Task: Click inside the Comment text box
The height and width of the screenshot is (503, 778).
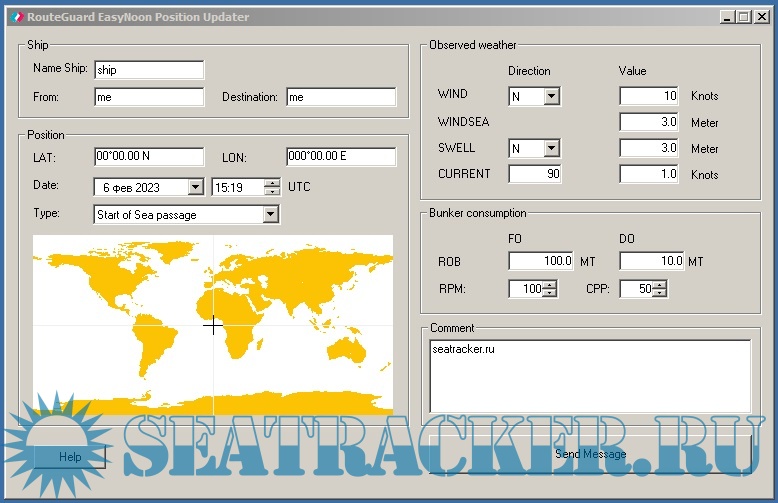Action: [590, 375]
